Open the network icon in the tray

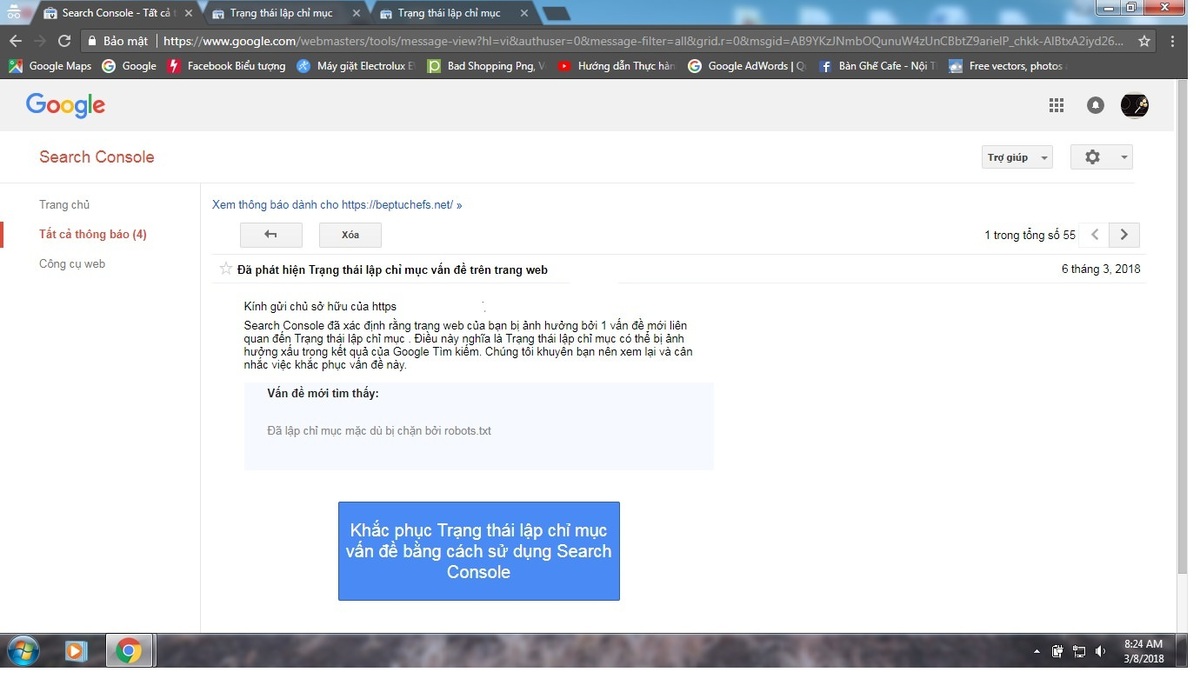(1079, 652)
